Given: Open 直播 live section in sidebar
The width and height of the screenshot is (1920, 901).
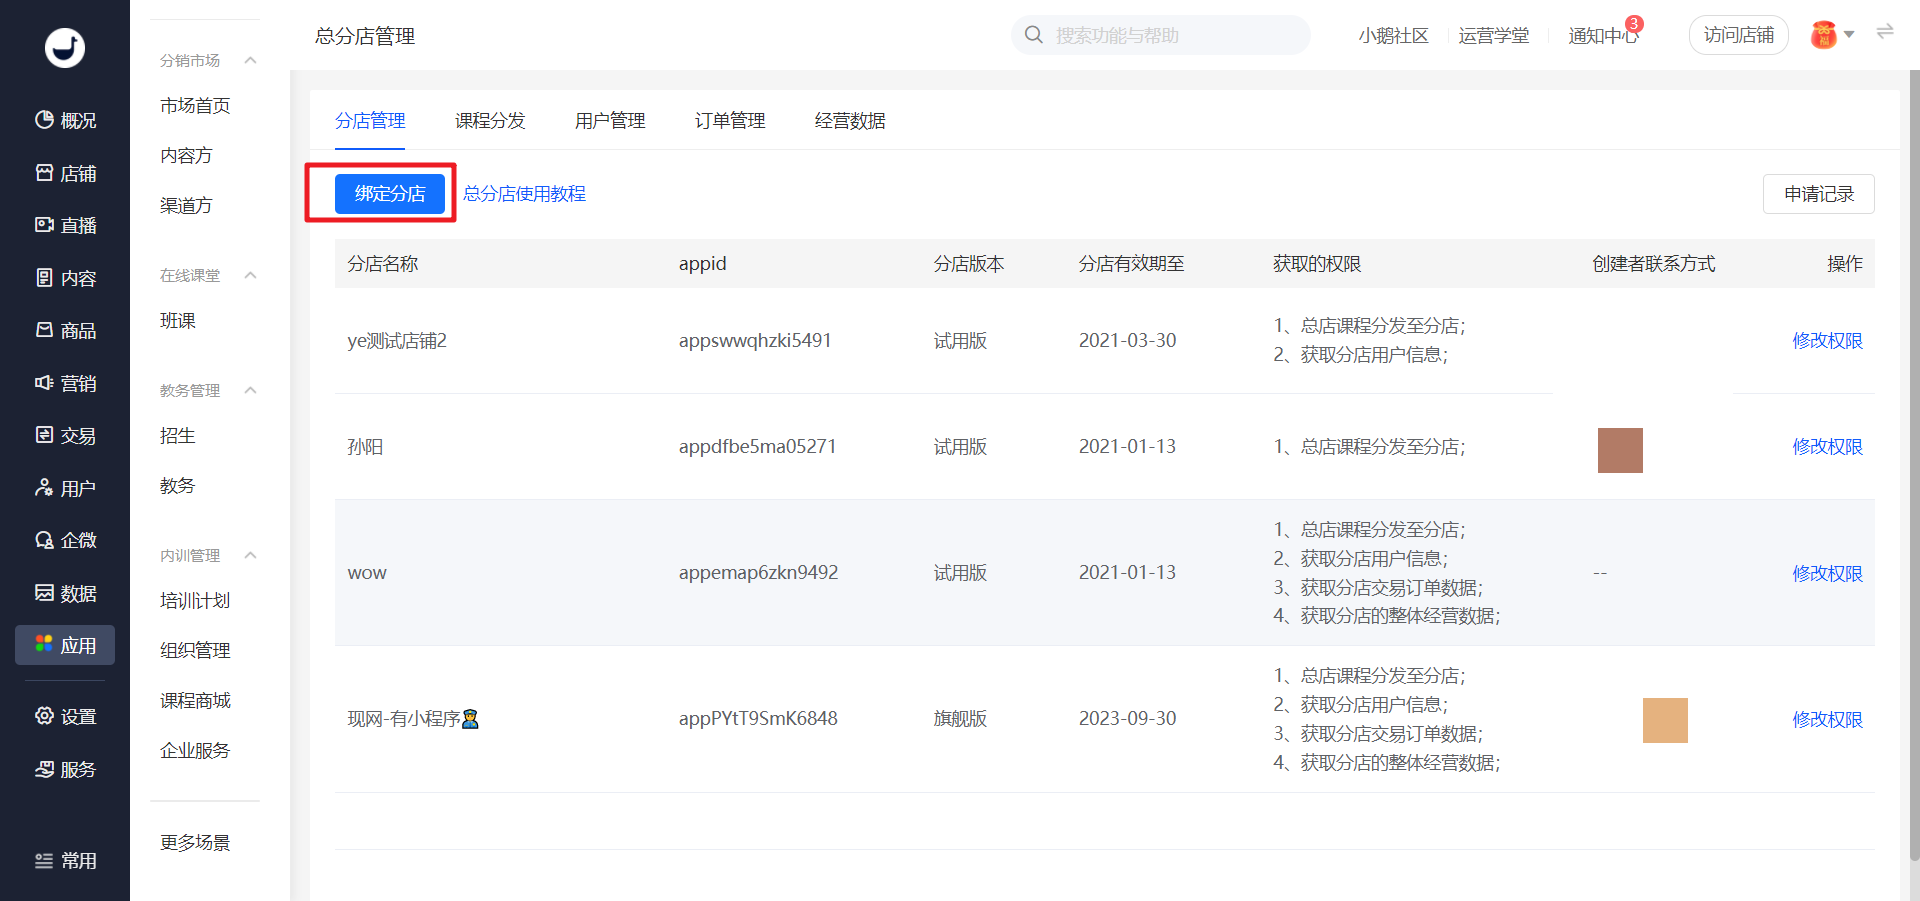Looking at the screenshot, I should 65,225.
